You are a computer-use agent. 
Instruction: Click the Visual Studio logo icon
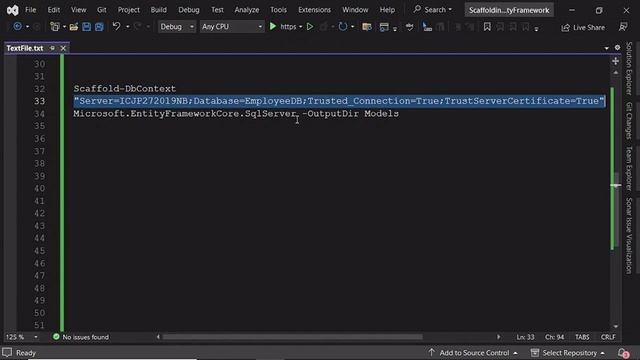coord(13,10)
